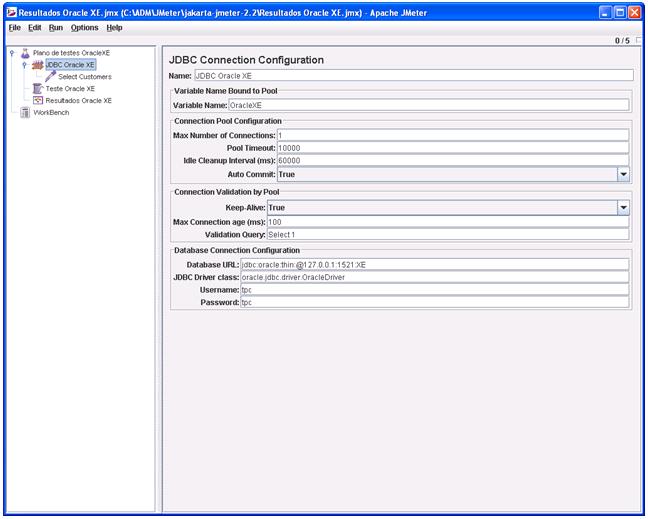Open the File menu

coord(15,27)
